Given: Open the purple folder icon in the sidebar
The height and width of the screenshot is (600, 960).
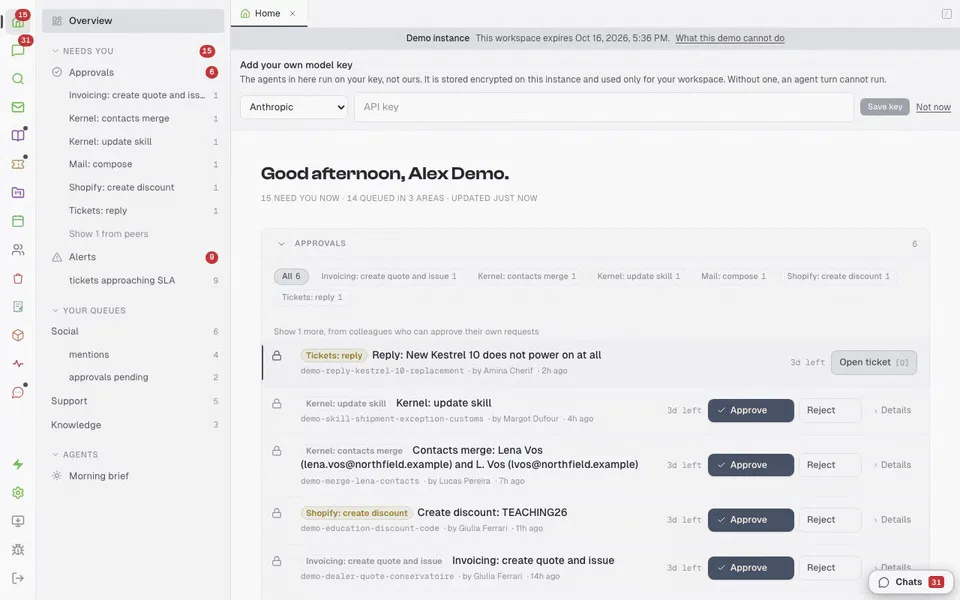Looking at the screenshot, I should (x=18, y=192).
